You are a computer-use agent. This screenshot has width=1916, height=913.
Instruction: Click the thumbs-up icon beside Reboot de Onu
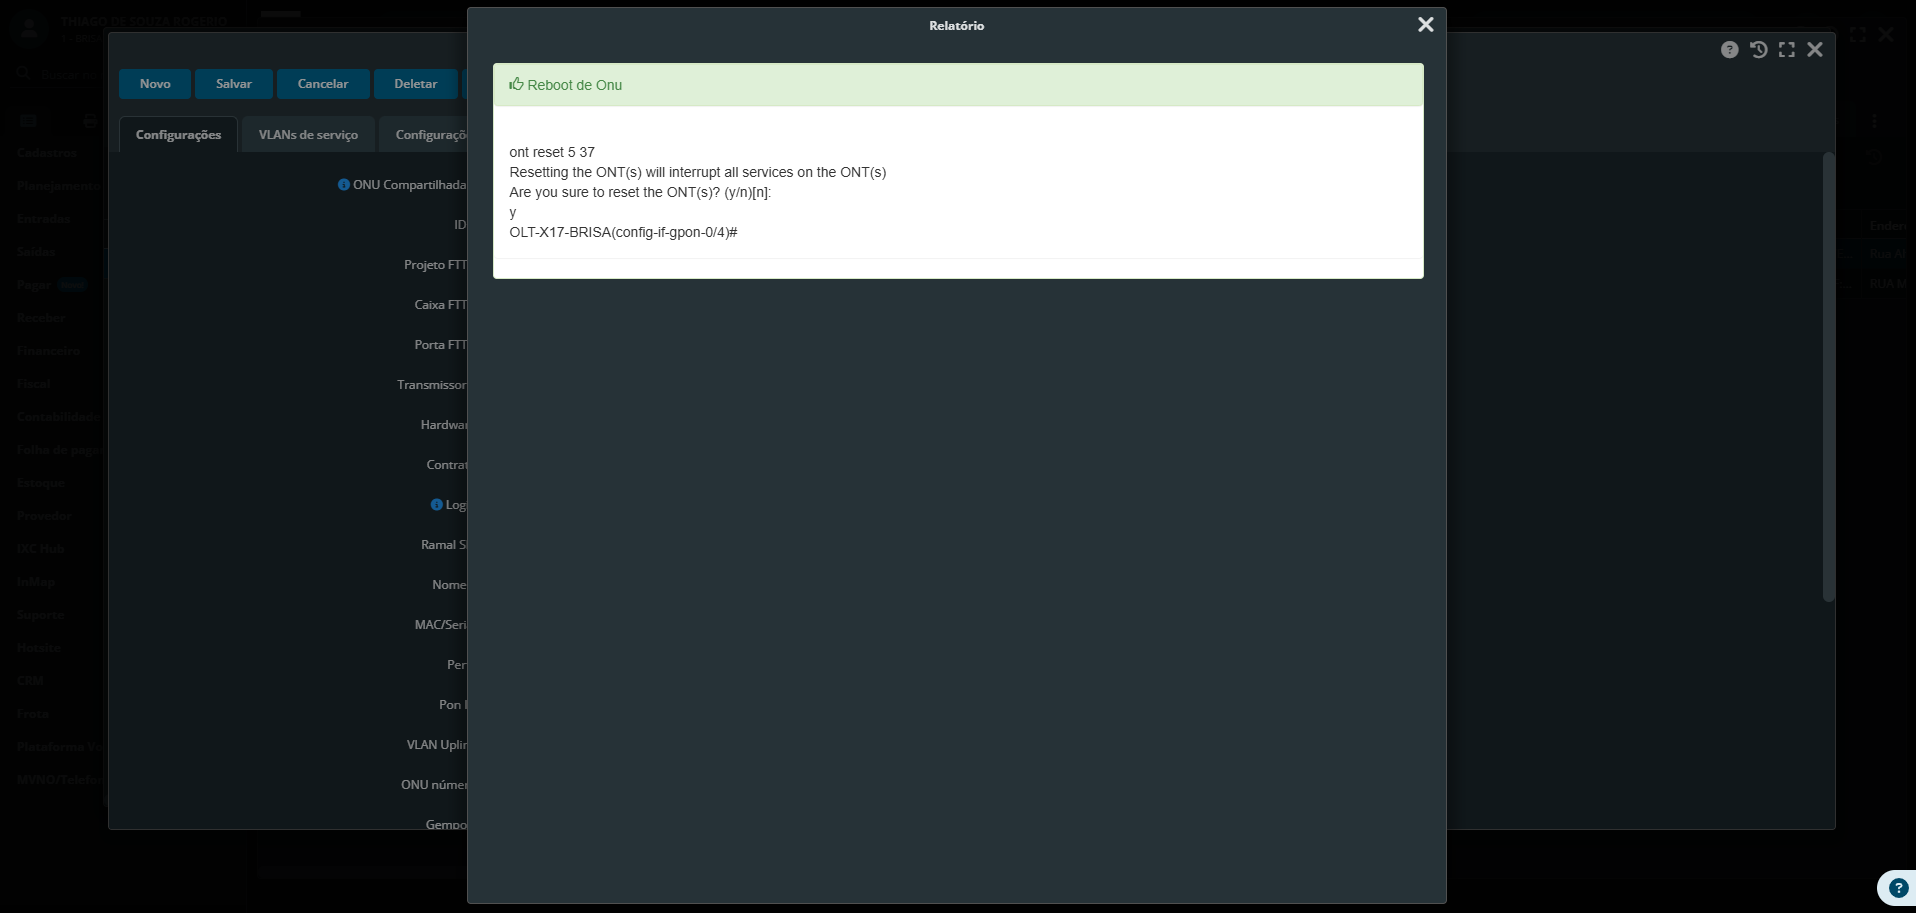click(516, 85)
